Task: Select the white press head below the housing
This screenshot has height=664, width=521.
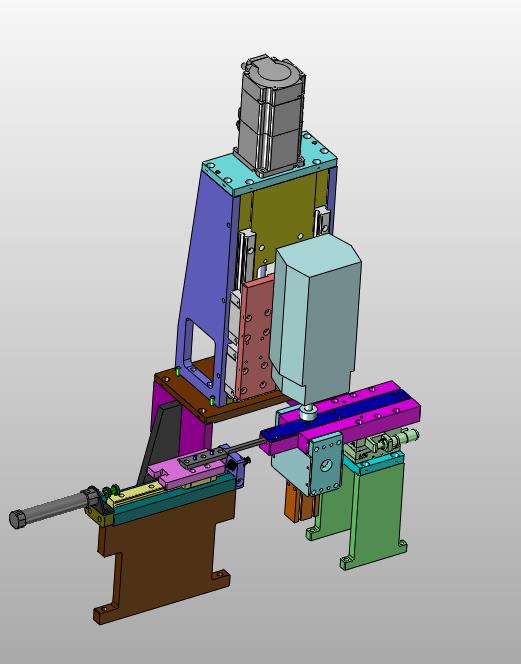Action: [308, 412]
